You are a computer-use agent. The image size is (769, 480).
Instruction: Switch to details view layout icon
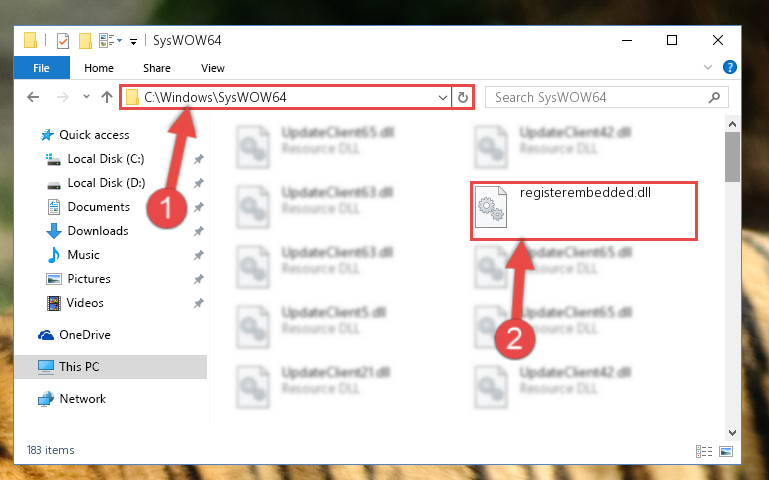[704, 452]
